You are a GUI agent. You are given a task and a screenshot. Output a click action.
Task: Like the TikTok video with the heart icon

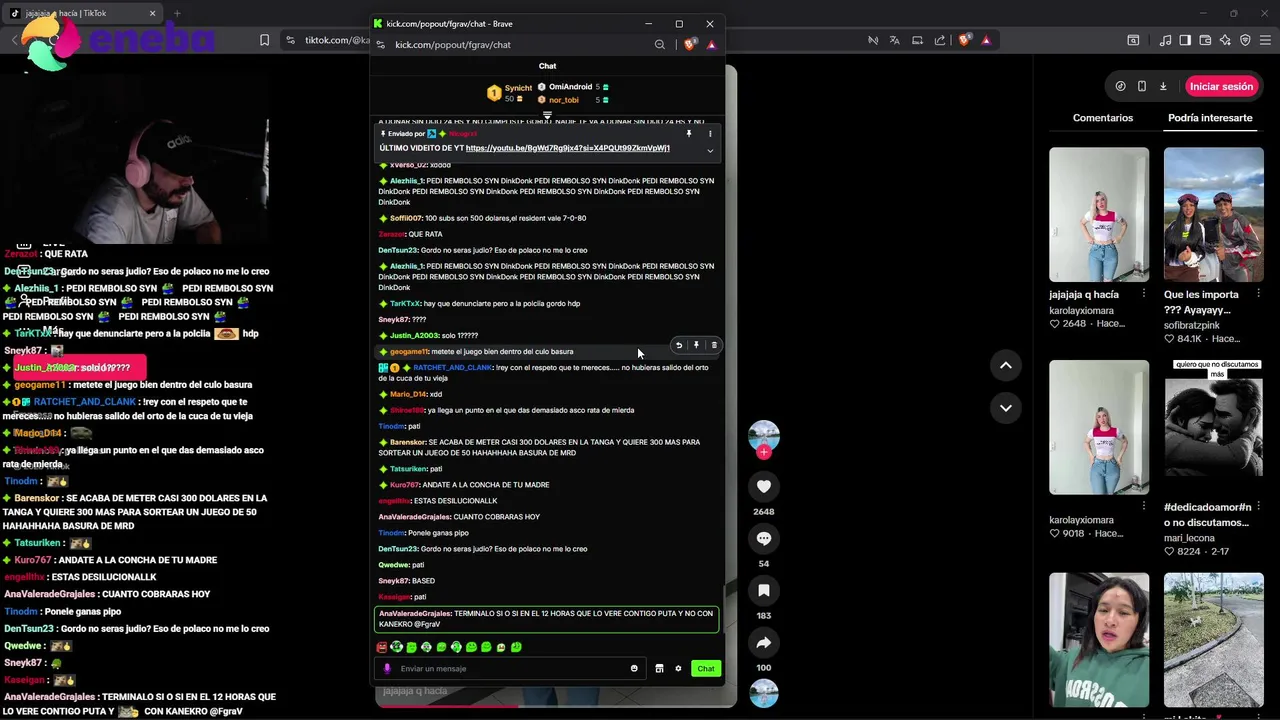click(x=764, y=486)
